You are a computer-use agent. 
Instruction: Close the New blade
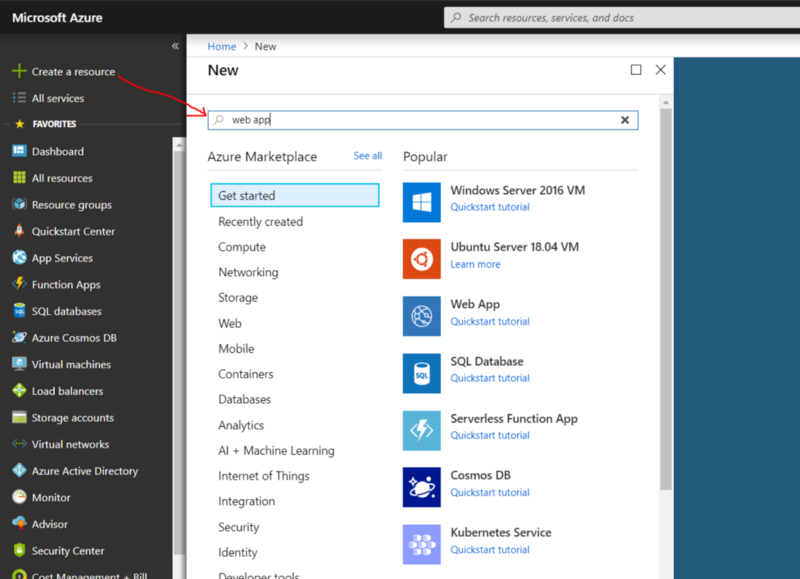click(660, 69)
